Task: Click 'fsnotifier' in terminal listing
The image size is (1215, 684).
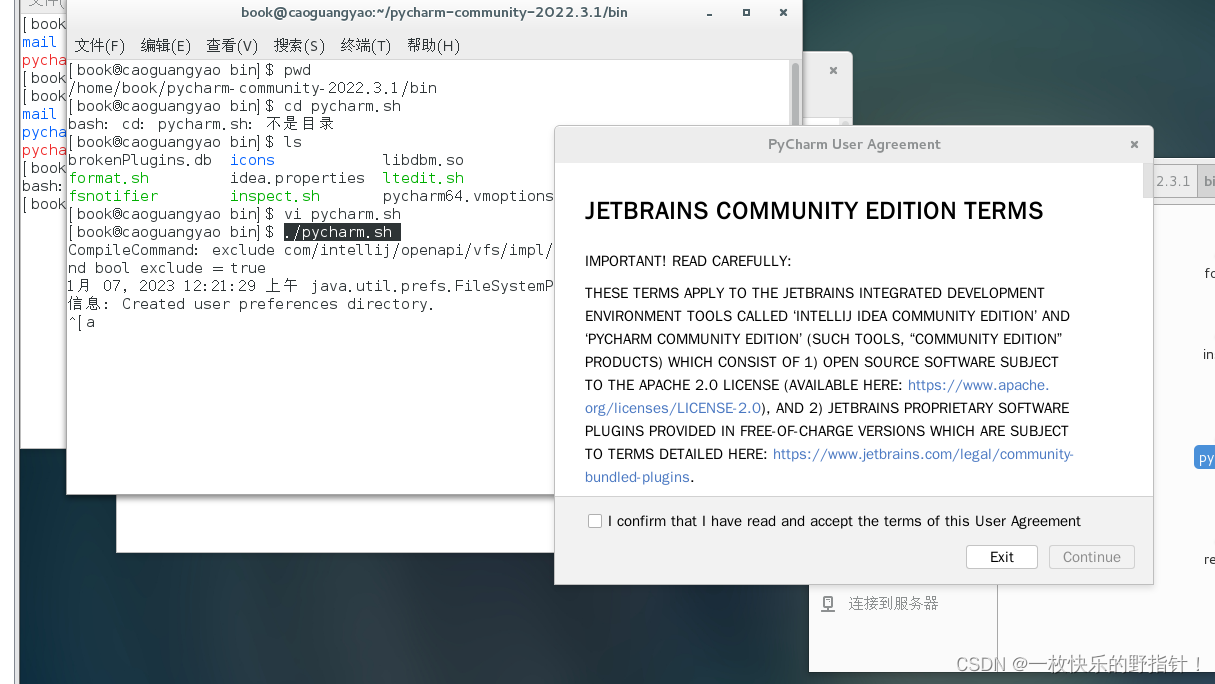Action: coord(113,196)
